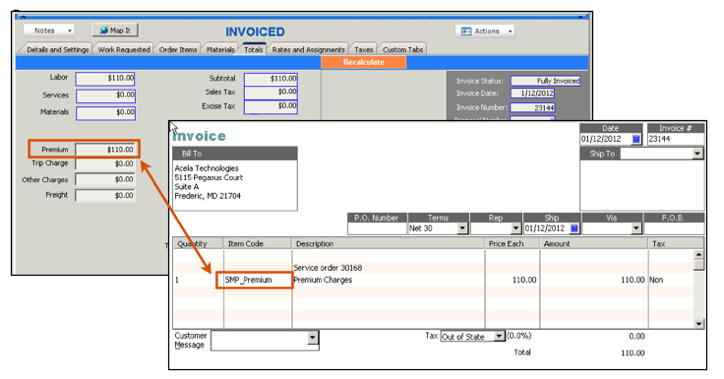Select the Materials tab
724x379 pixels.
point(220,49)
